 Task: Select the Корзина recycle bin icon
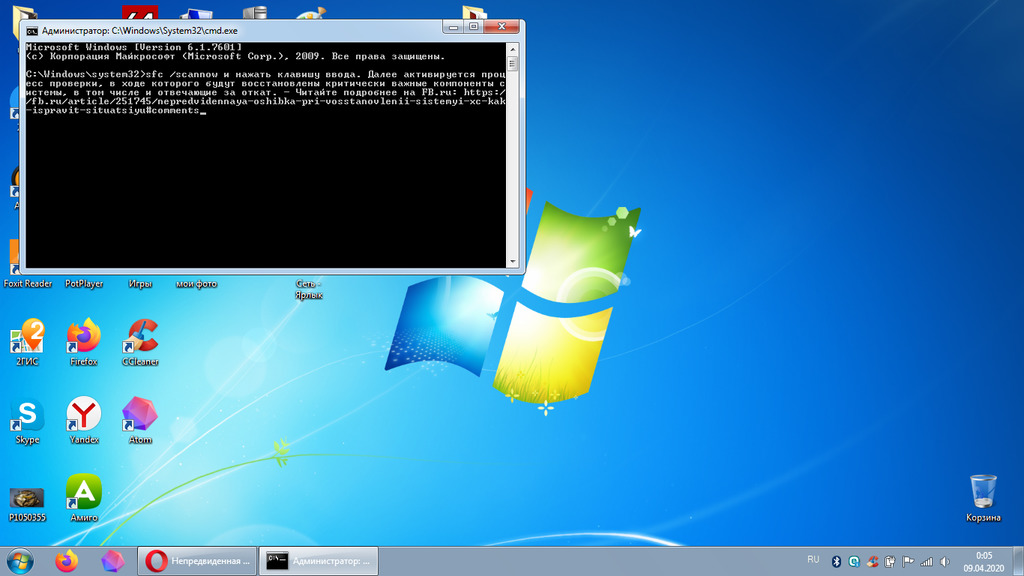tap(983, 498)
